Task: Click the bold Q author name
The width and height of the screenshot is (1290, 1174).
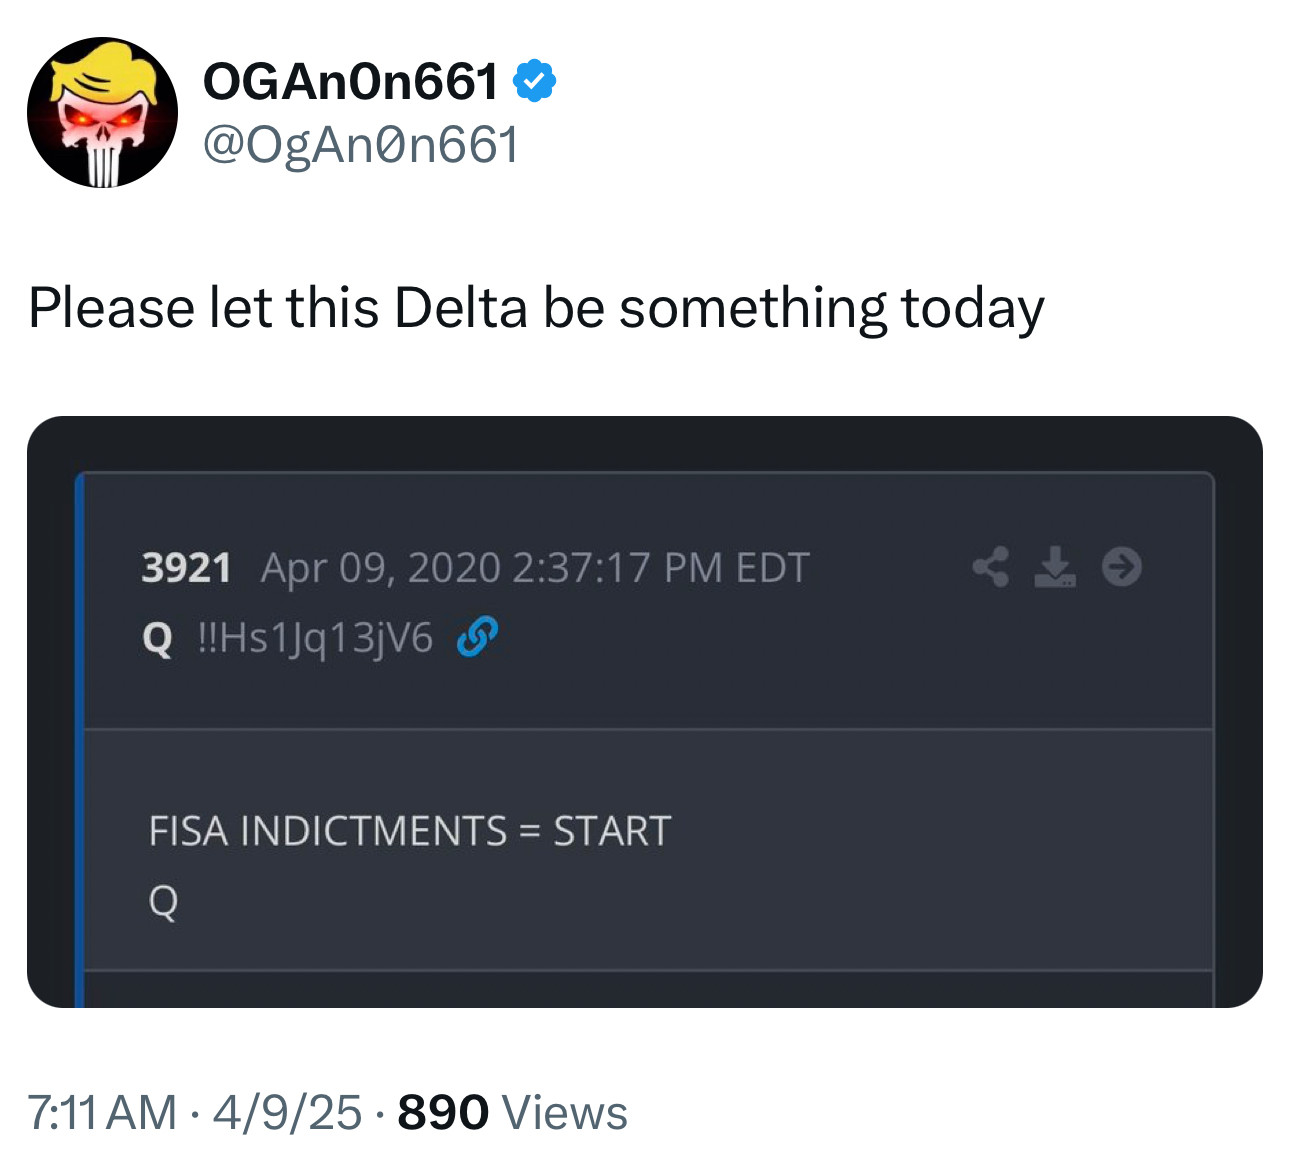Action: (157, 638)
